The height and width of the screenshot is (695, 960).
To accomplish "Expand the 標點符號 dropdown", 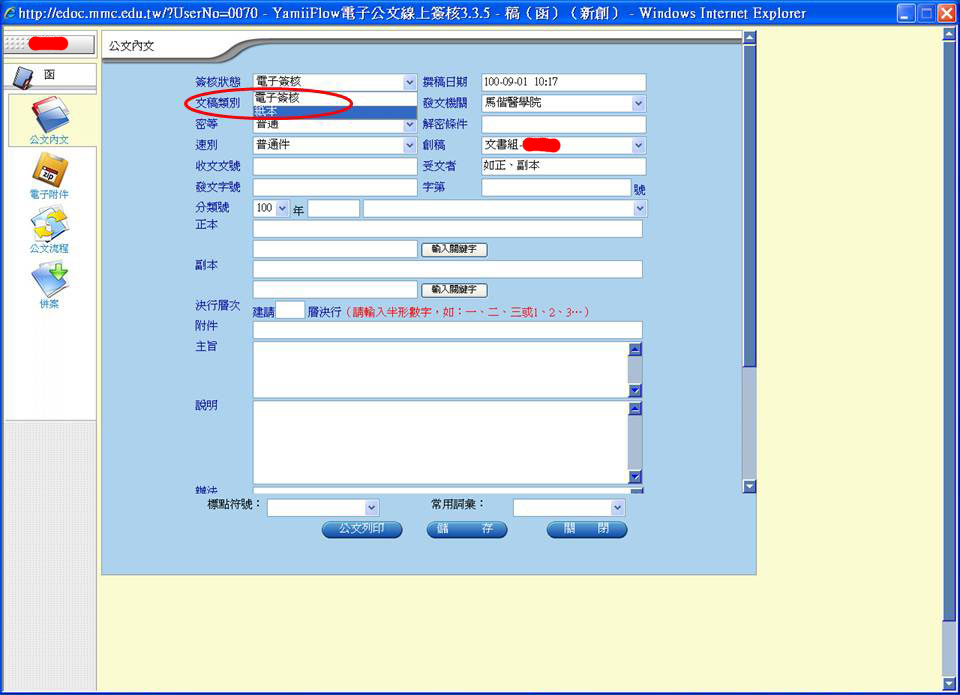I will pos(372,508).
